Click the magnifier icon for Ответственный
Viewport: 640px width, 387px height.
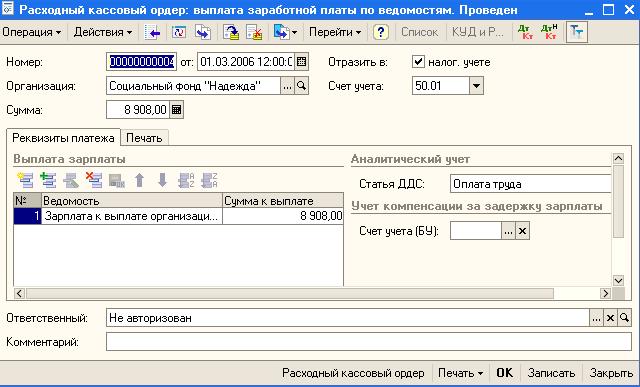pos(624,318)
